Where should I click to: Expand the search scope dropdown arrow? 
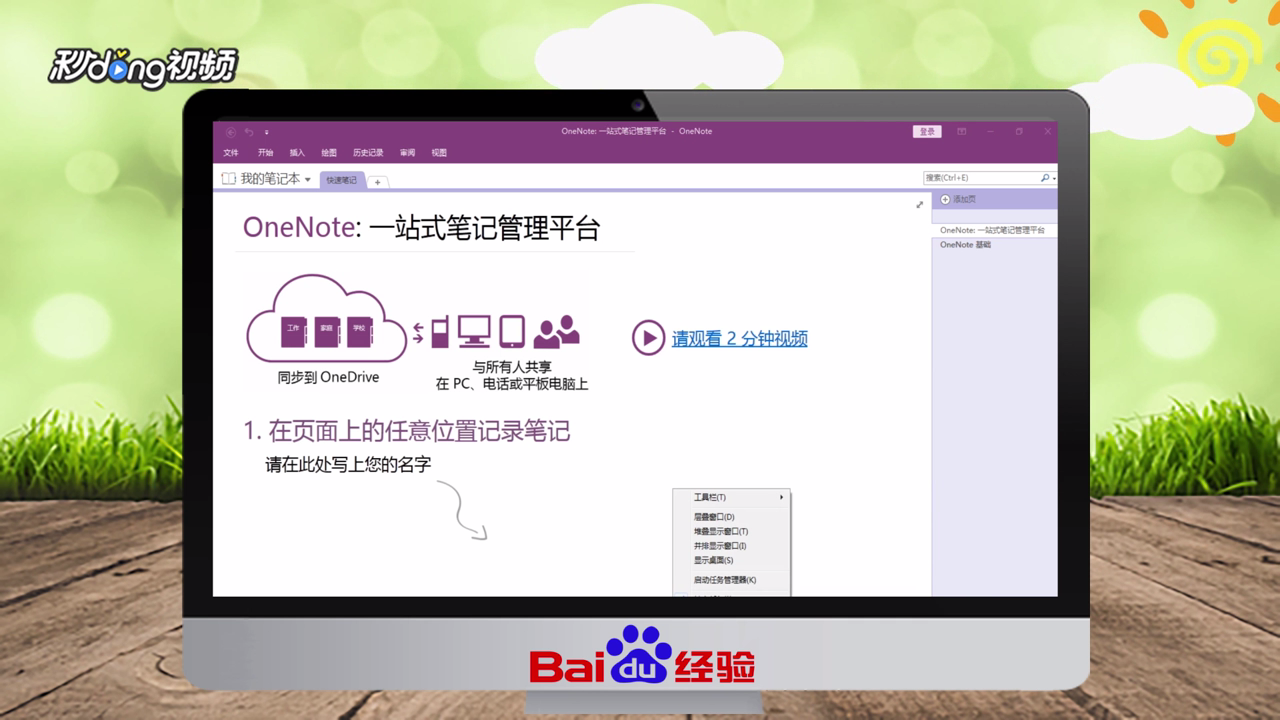1054,179
